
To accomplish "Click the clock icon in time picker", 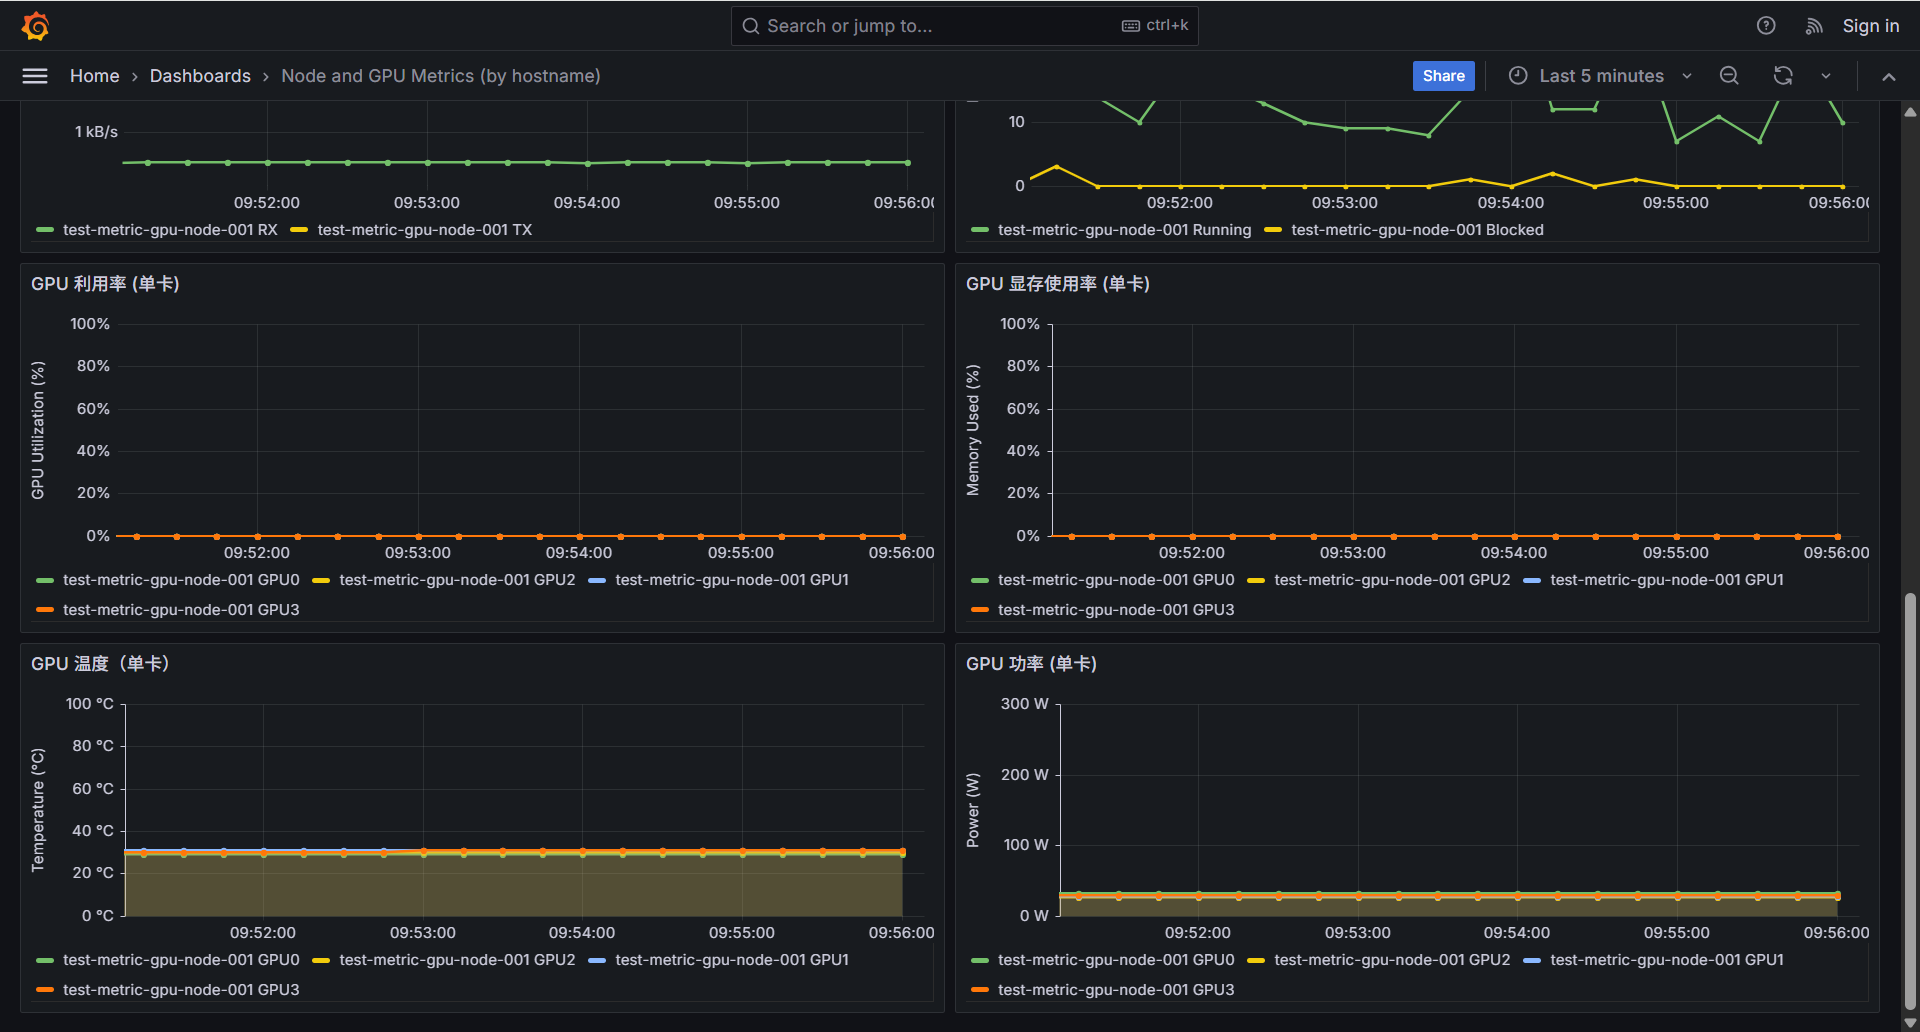I will (x=1518, y=76).
